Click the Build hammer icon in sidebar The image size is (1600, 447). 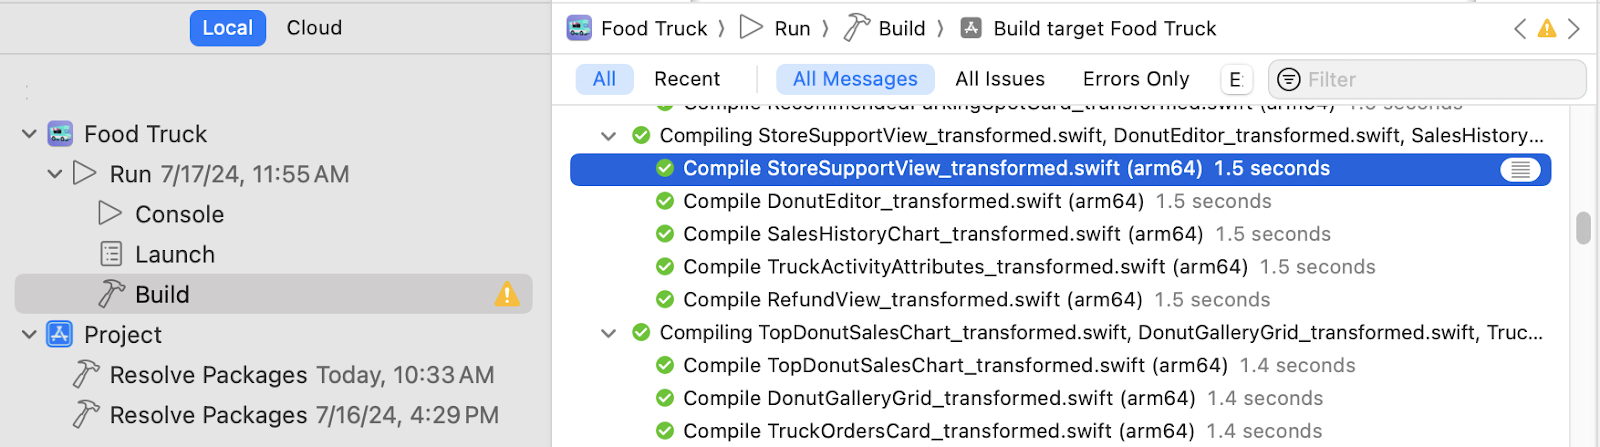pyautogui.click(x=111, y=294)
